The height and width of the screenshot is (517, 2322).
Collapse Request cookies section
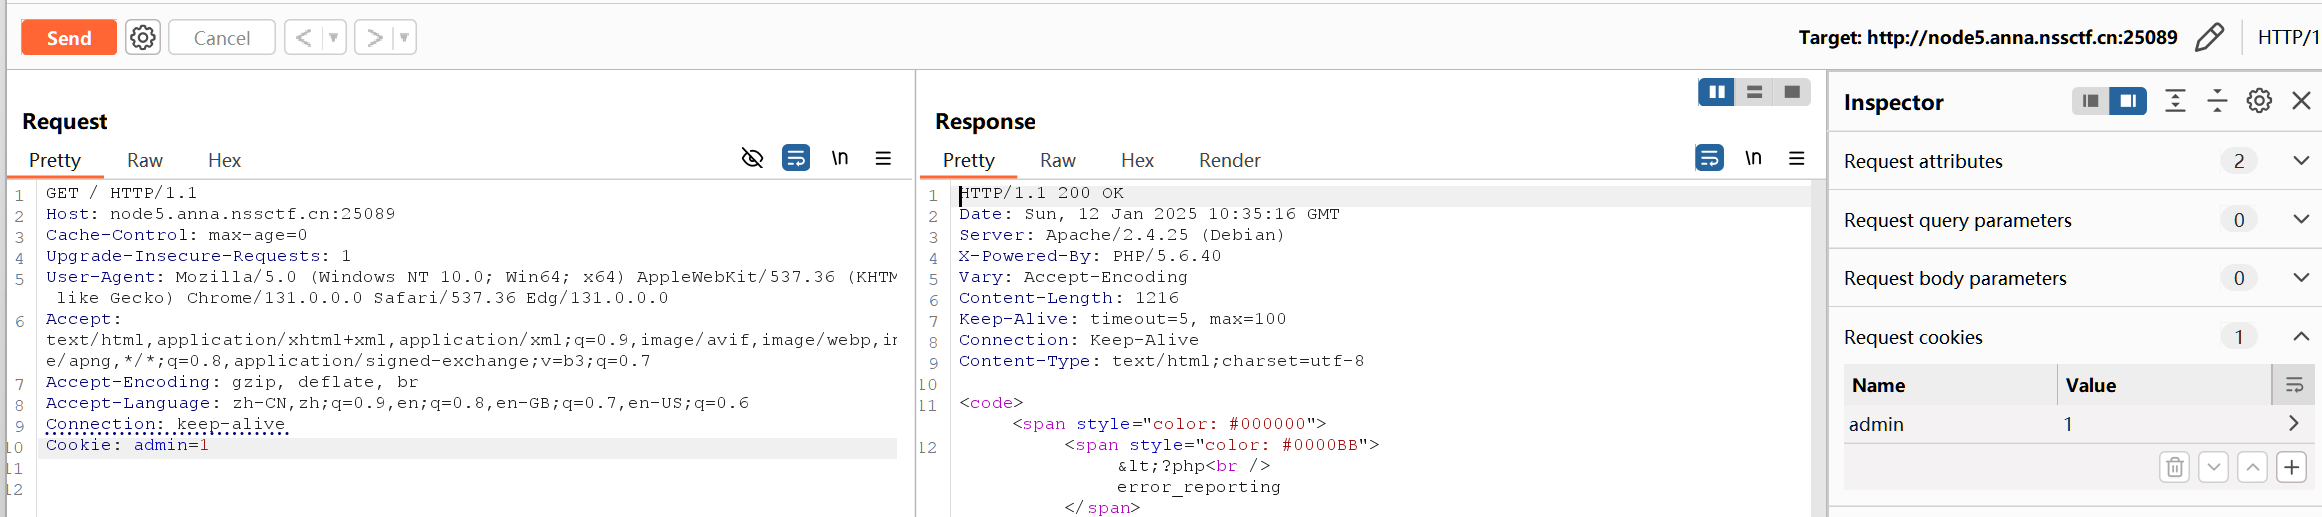2300,337
